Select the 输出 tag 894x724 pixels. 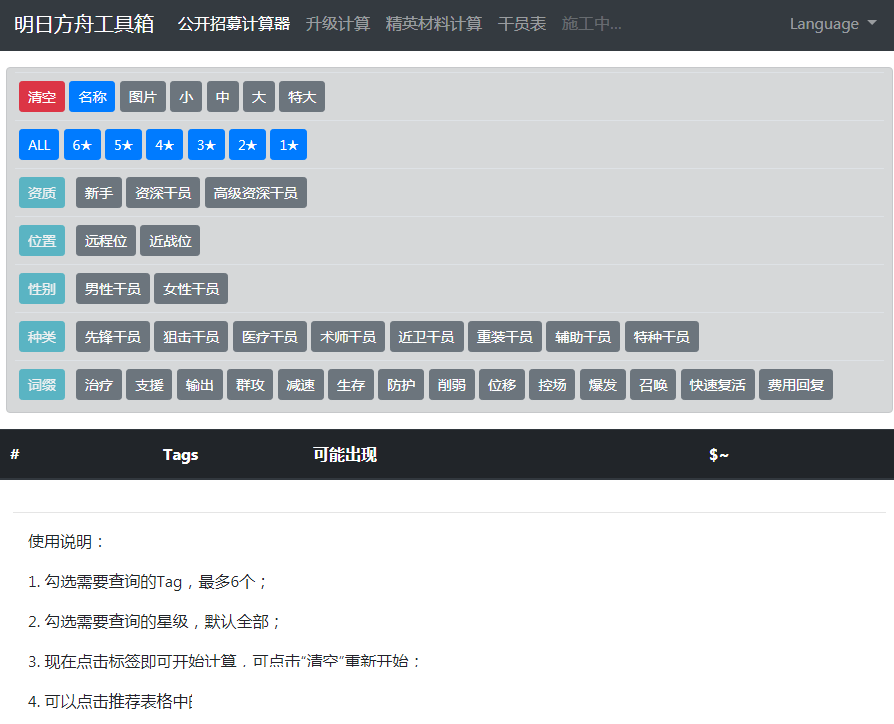click(x=200, y=385)
